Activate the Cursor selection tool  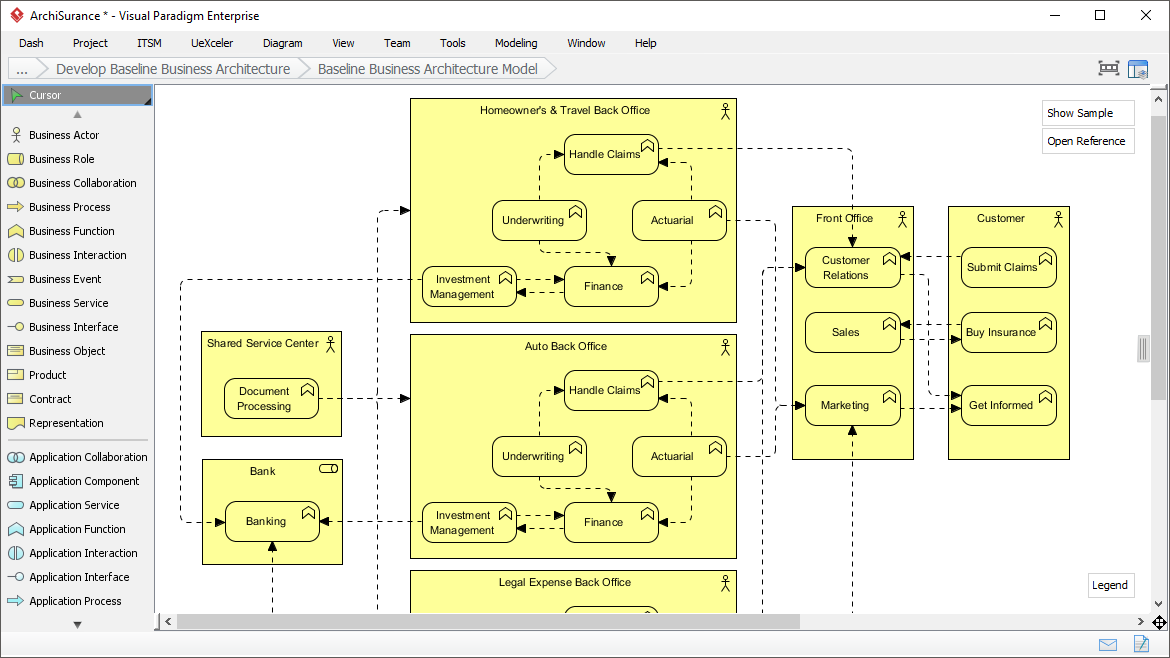(78, 95)
